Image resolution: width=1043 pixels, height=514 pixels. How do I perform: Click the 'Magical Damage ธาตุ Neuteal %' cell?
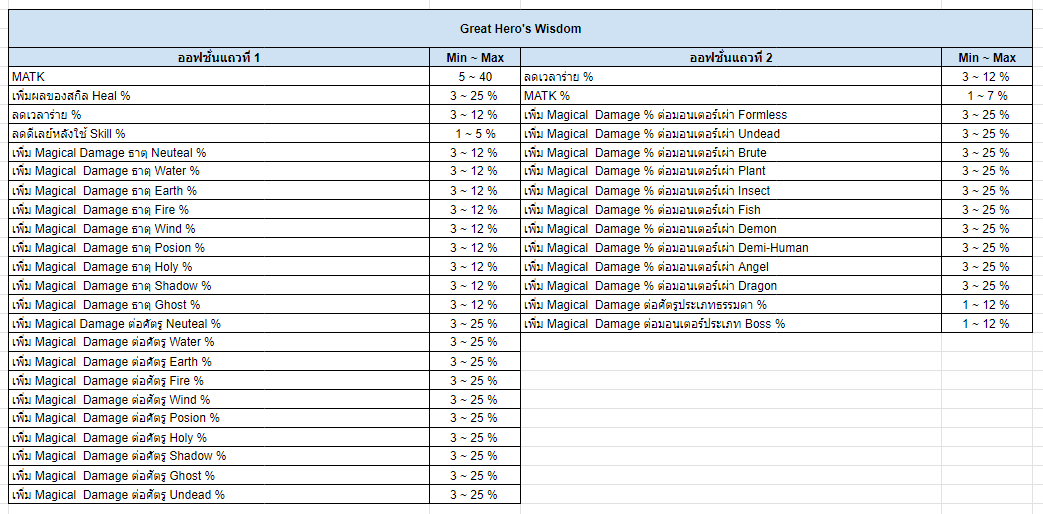click(219, 152)
